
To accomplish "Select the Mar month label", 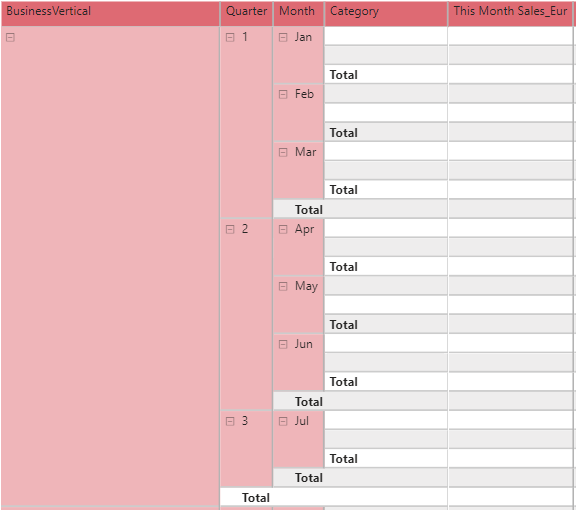I will click(305, 152).
